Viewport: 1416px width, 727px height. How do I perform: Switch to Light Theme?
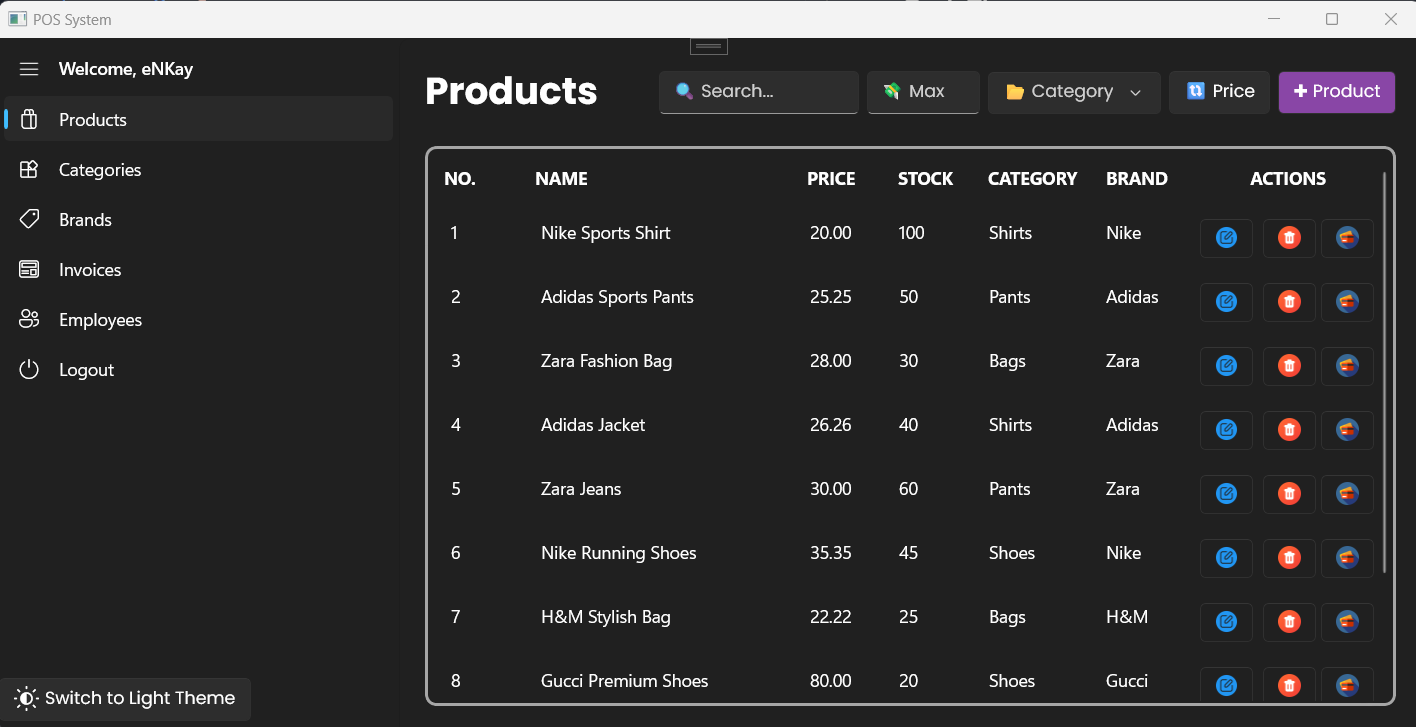[x=126, y=698]
